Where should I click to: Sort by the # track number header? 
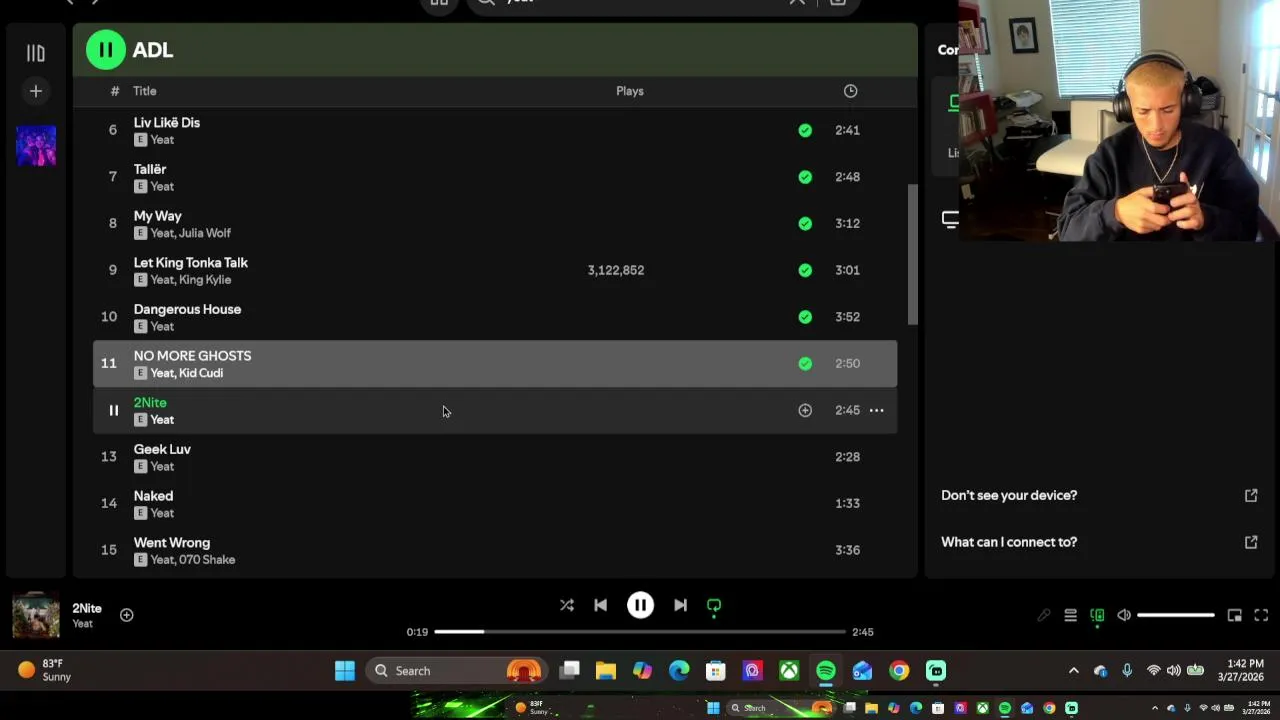tap(114, 91)
